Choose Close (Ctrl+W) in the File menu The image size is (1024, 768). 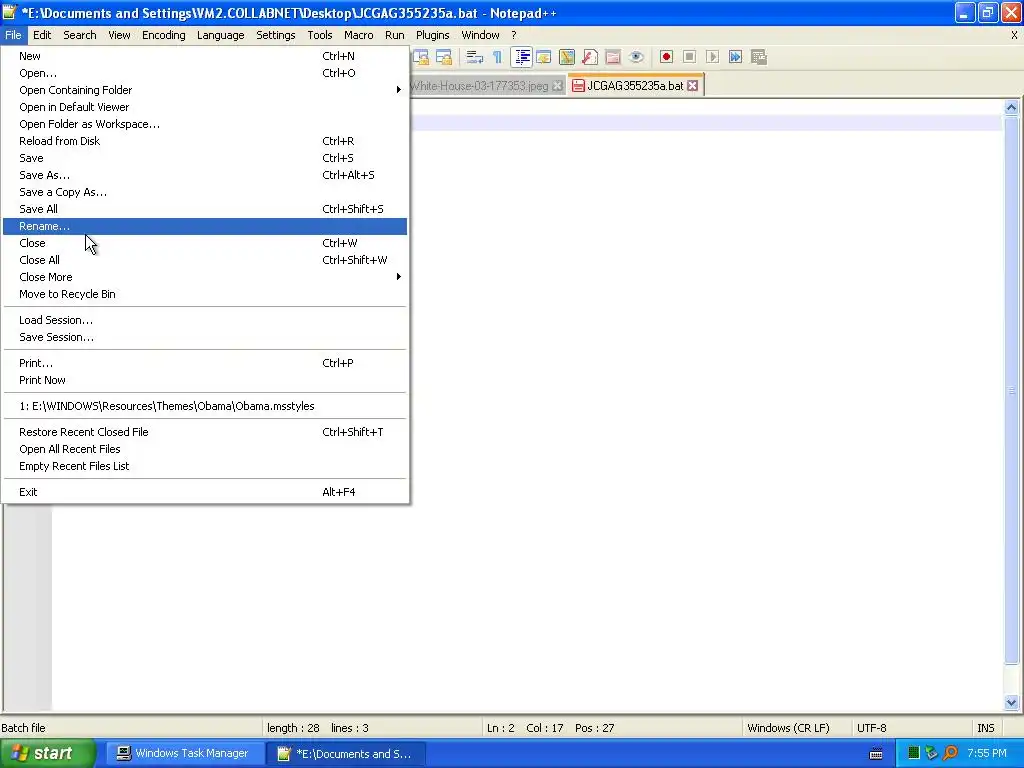click(204, 243)
